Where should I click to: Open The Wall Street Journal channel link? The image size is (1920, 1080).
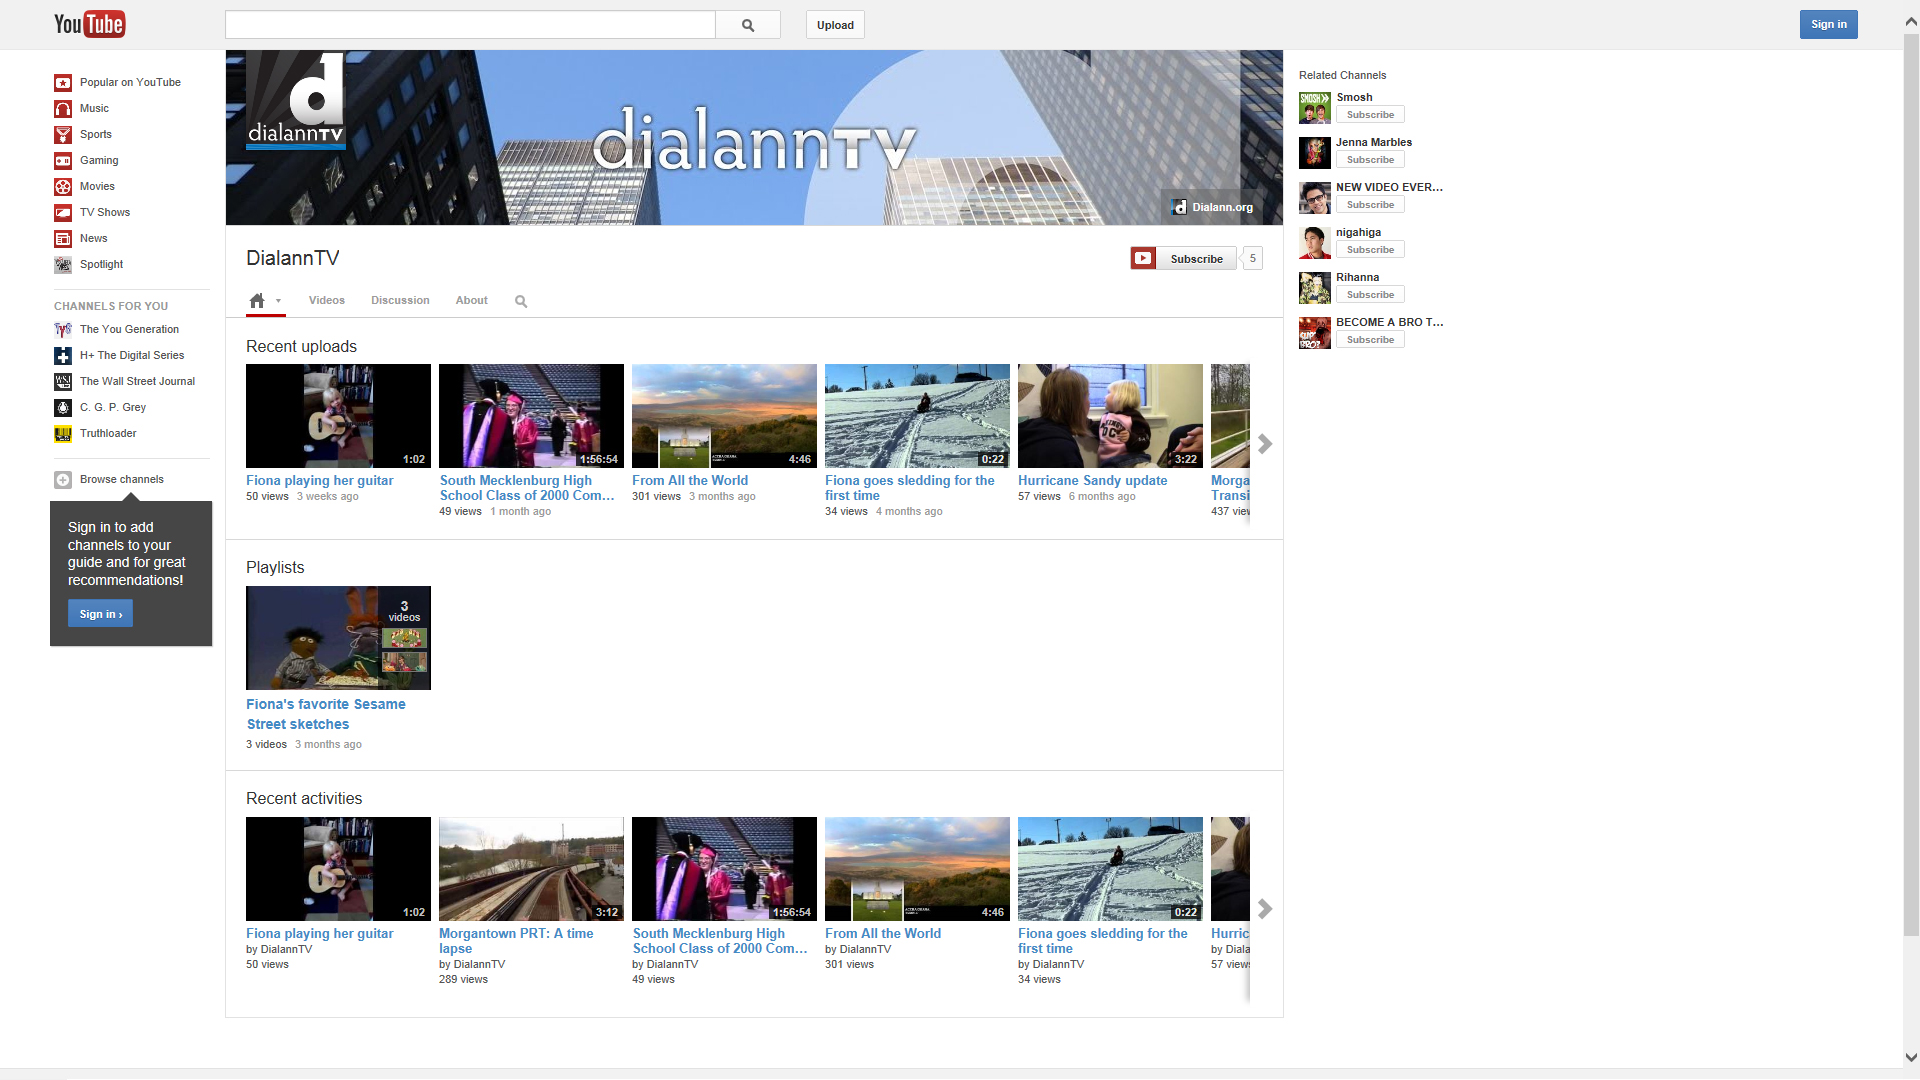[x=137, y=381]
